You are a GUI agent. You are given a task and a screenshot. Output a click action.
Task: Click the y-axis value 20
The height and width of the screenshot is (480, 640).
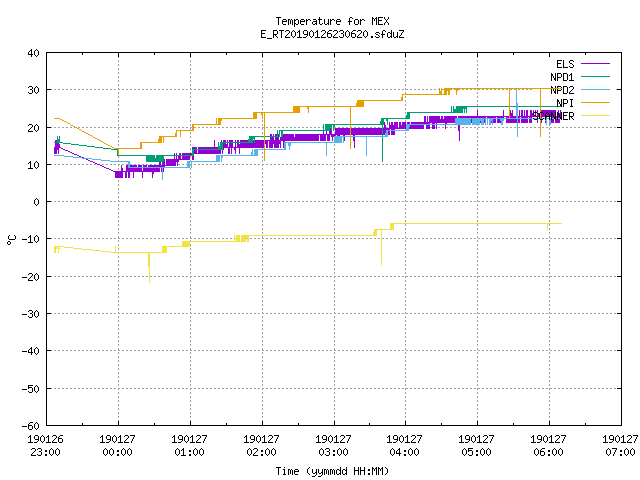coord(33,128)
